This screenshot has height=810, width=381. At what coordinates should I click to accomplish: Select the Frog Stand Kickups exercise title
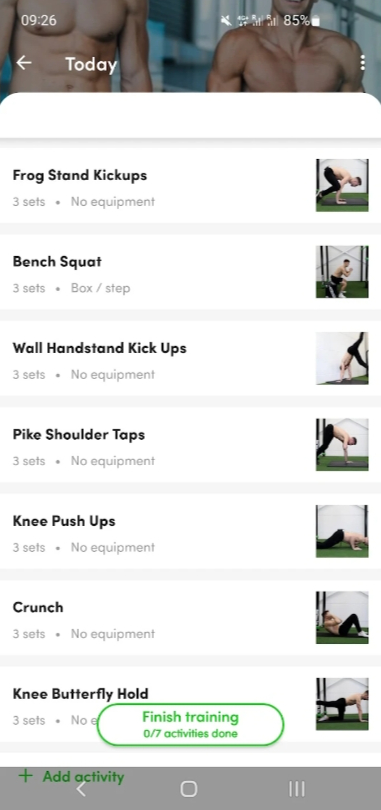tap(80, 175)
